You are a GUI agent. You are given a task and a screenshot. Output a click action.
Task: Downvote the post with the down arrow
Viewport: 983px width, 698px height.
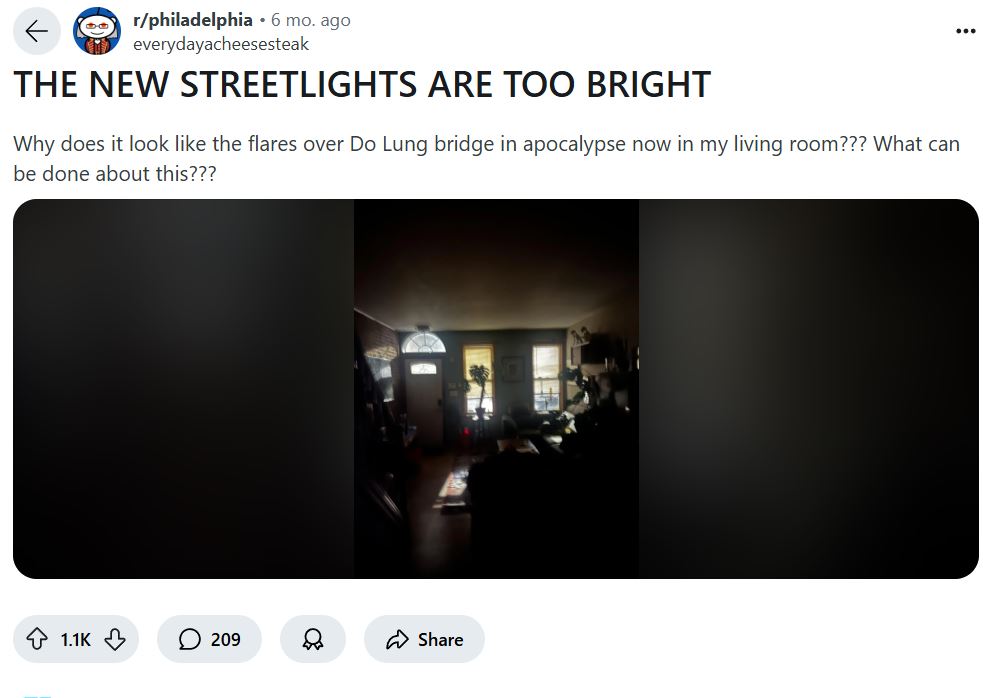[115, 639]
